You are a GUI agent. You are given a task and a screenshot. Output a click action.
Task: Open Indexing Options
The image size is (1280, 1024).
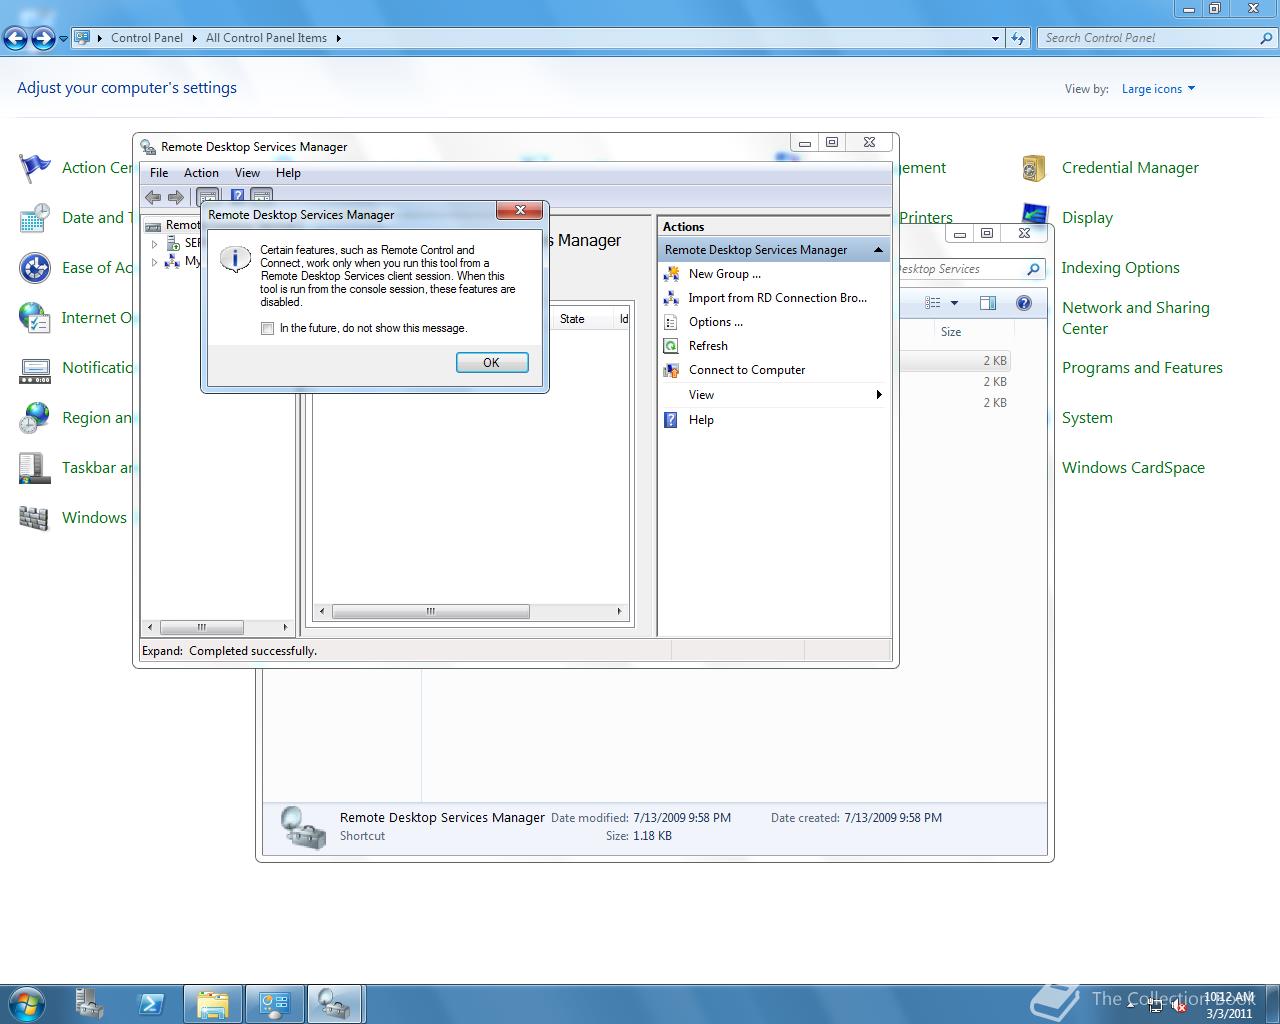[x=1120, y=268]
